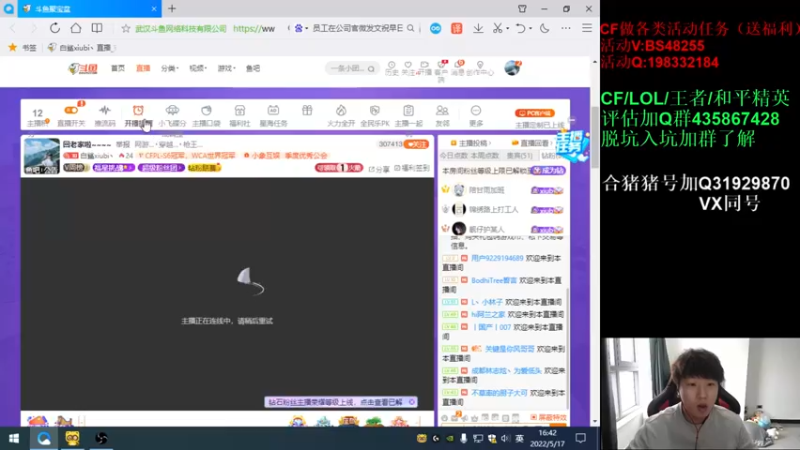Click the 分享 share link
This screenshot has width=800, height=450.
pyautogui.click(x=379, y=169)
